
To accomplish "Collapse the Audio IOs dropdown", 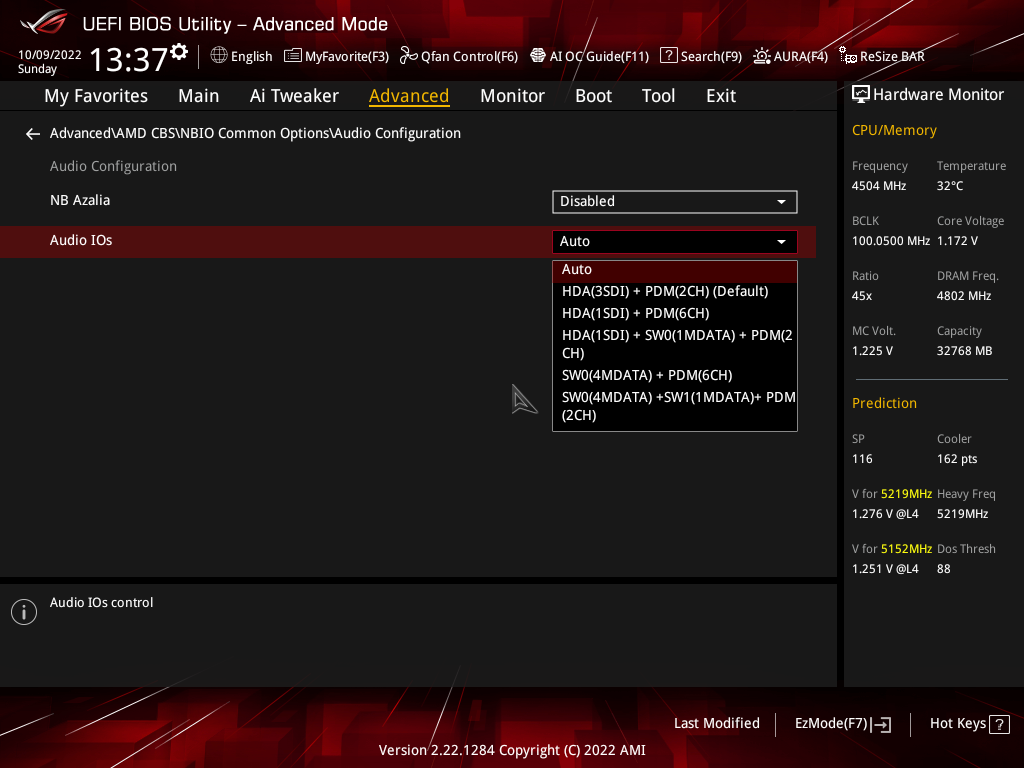I will (674, 241).
